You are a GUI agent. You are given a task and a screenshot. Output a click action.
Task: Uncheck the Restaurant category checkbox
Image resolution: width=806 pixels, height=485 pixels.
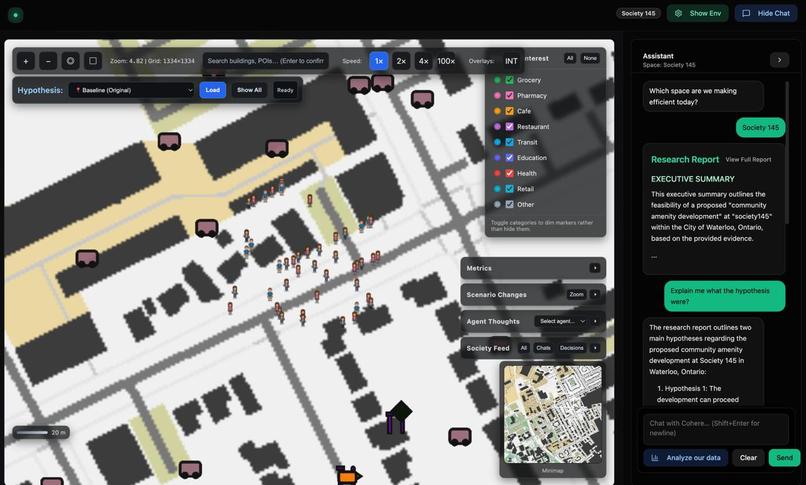click(x=509, y=126)
